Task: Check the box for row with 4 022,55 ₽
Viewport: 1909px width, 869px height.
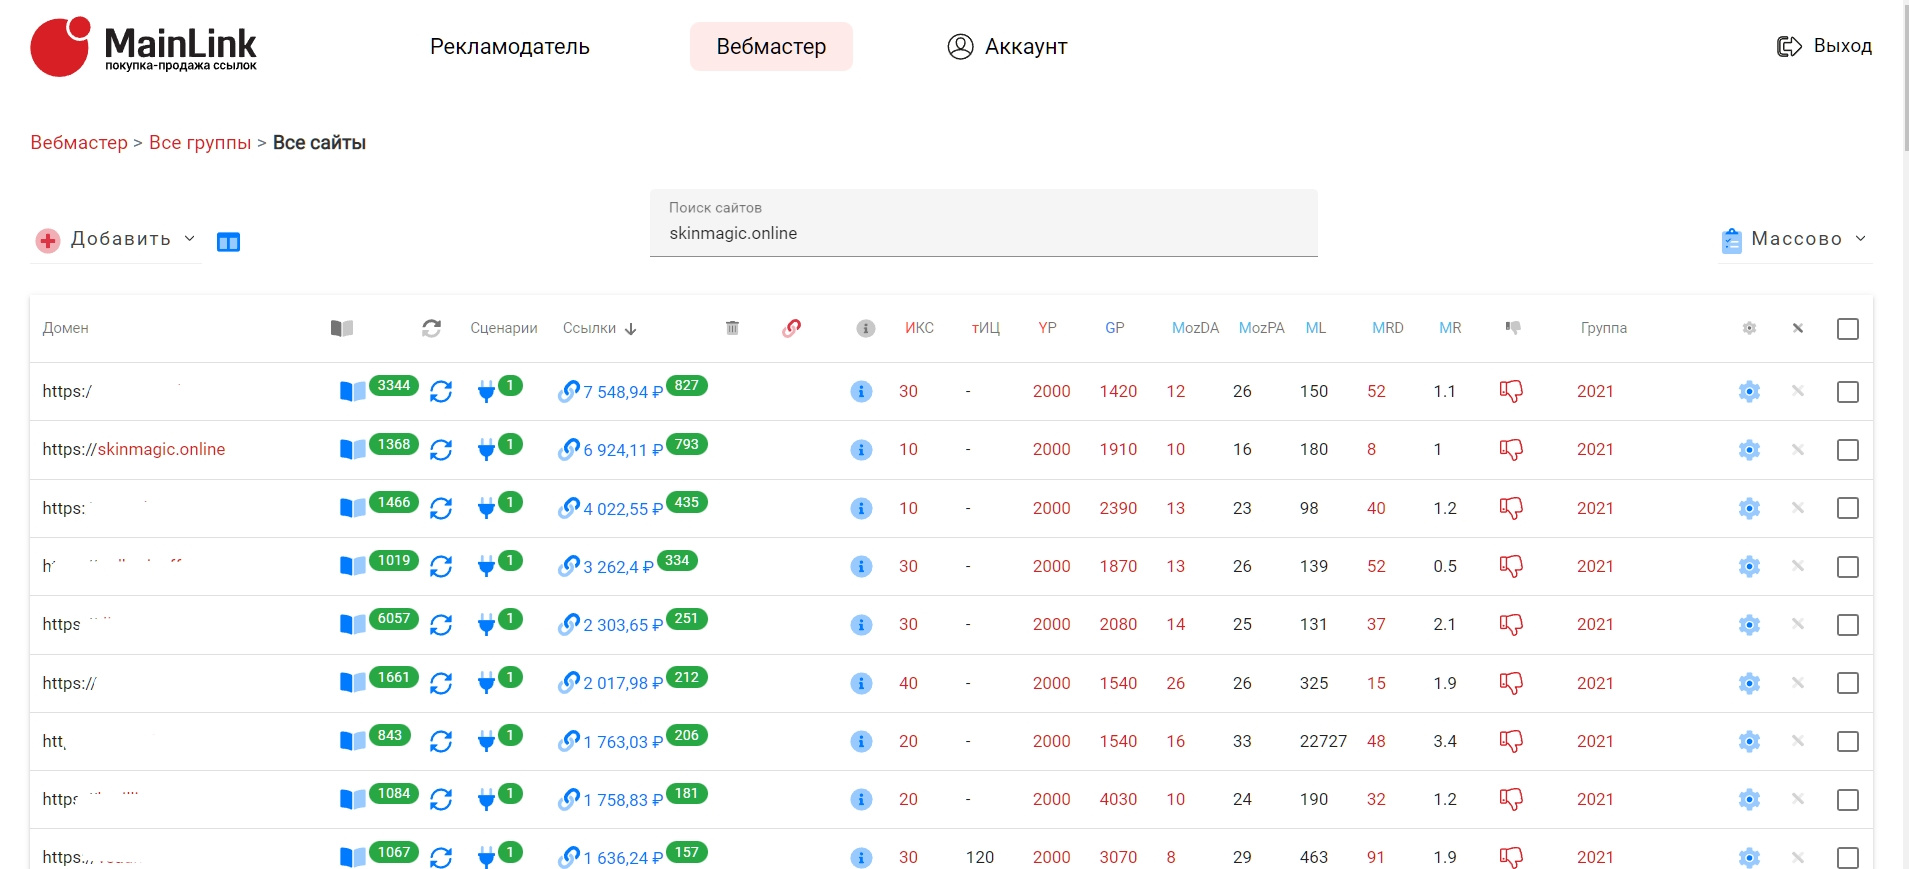Action: (1848, 508)
